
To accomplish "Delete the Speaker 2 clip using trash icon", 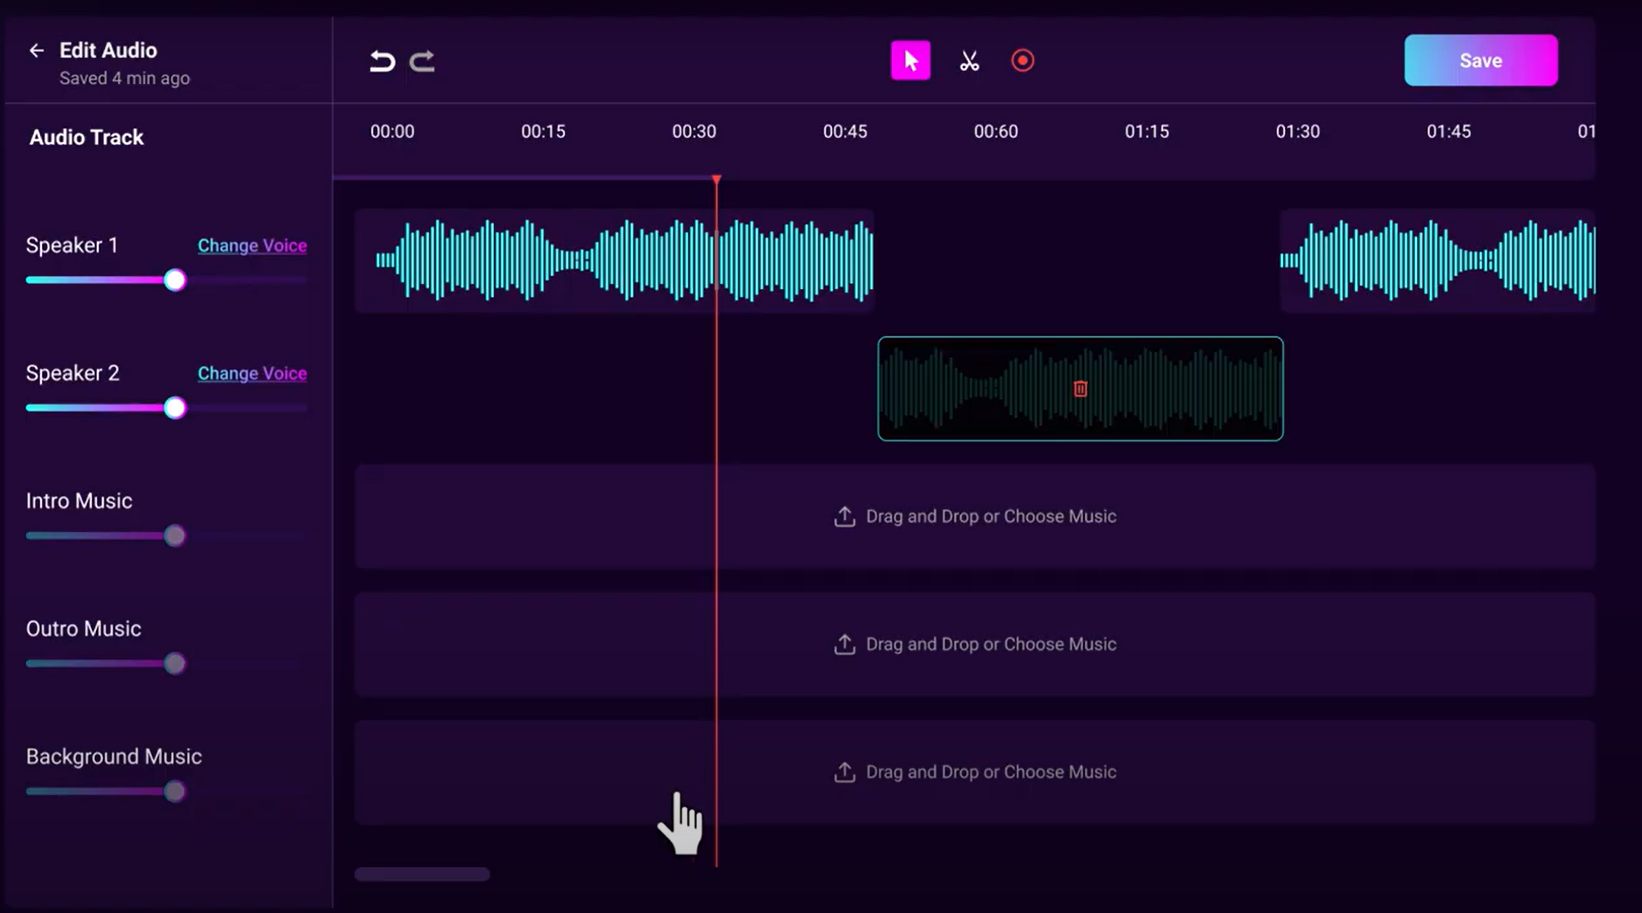I will click(1080, 388).
